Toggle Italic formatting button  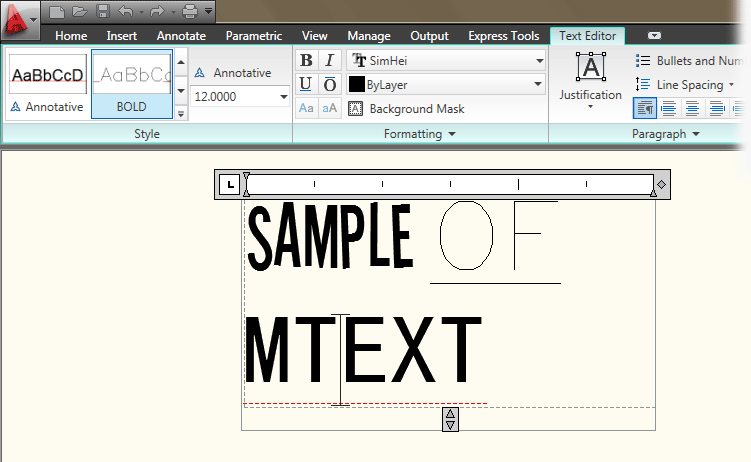[x=330, y=60]
